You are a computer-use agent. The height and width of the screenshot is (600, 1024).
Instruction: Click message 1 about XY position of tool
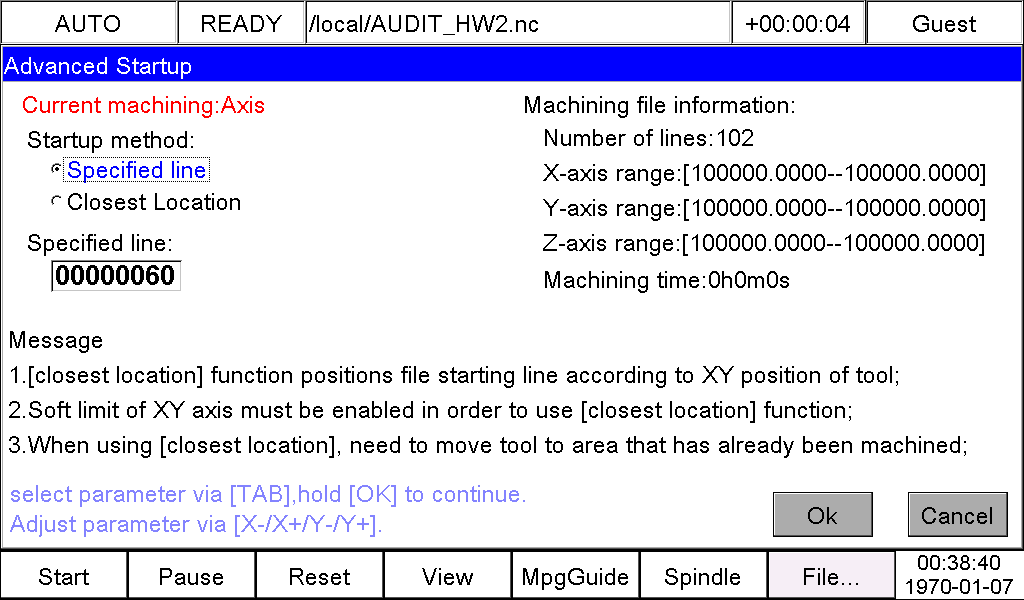click(x=455, y=375)
